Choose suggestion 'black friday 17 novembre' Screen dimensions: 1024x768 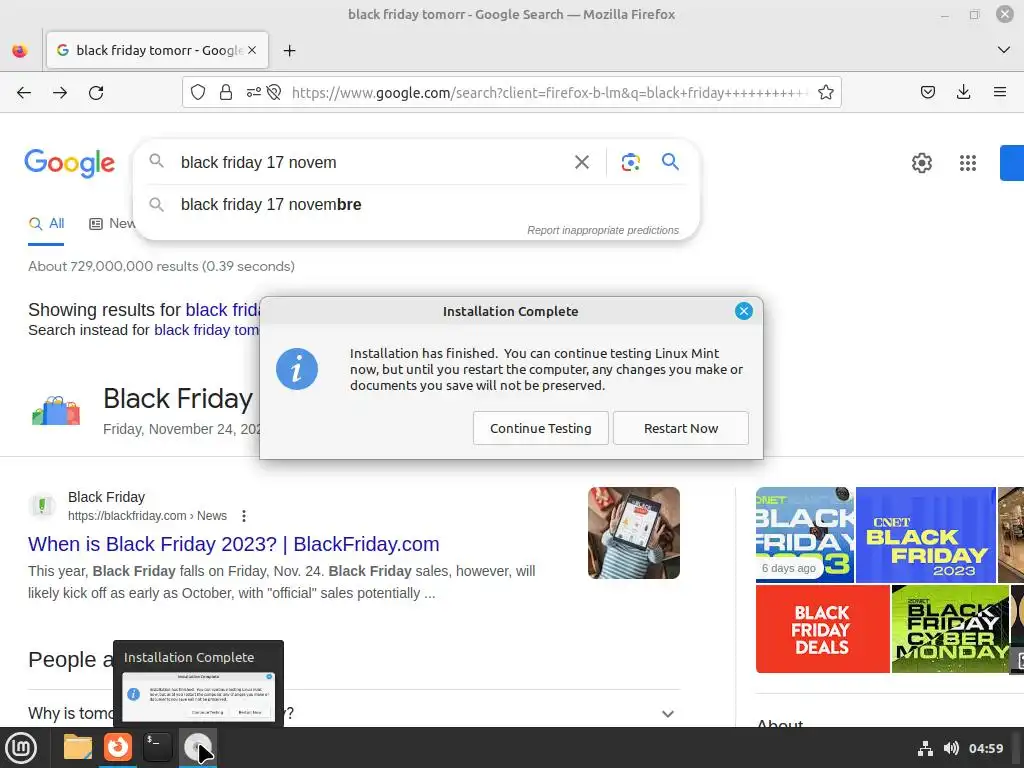tap(417, 204)
